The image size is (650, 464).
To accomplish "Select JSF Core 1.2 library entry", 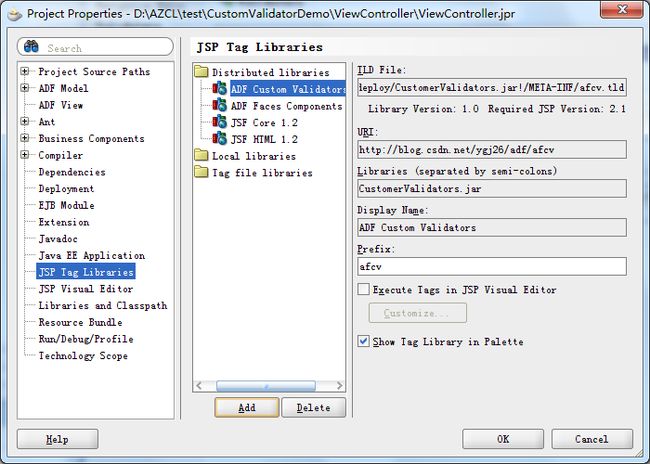I will (264, 123).
